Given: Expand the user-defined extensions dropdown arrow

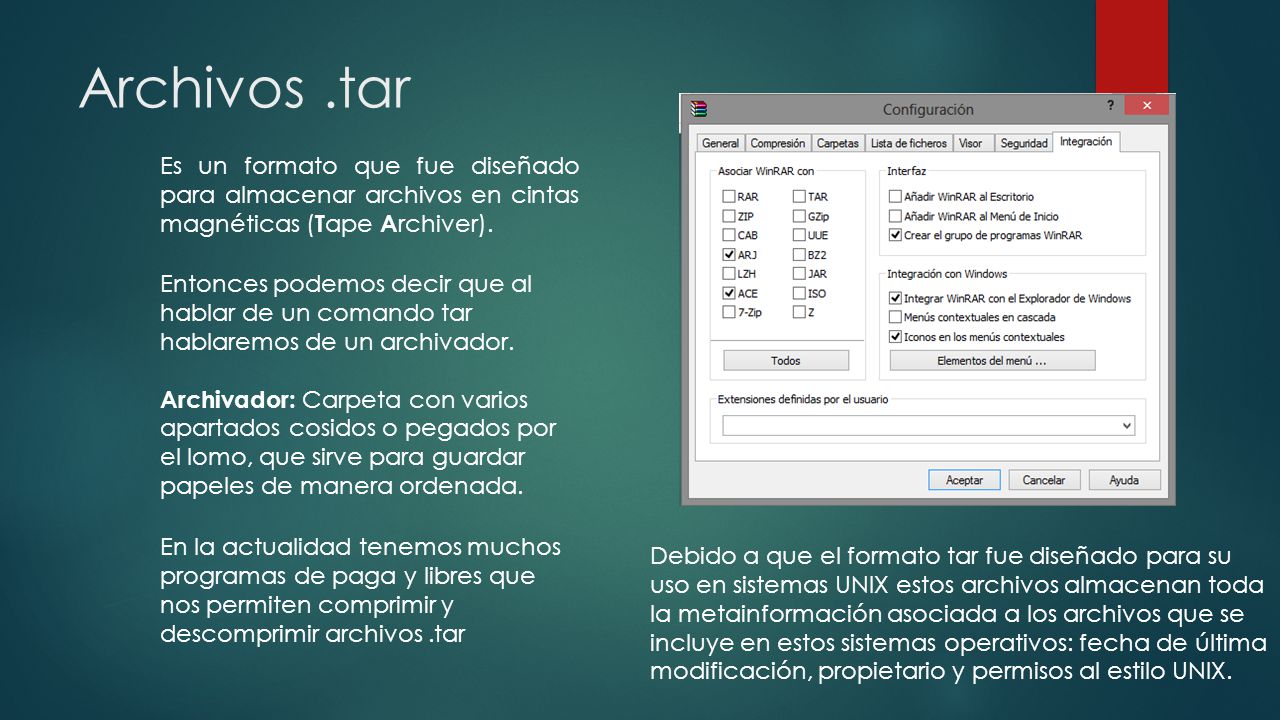Looking at the screenshot, I should 1127,426.
